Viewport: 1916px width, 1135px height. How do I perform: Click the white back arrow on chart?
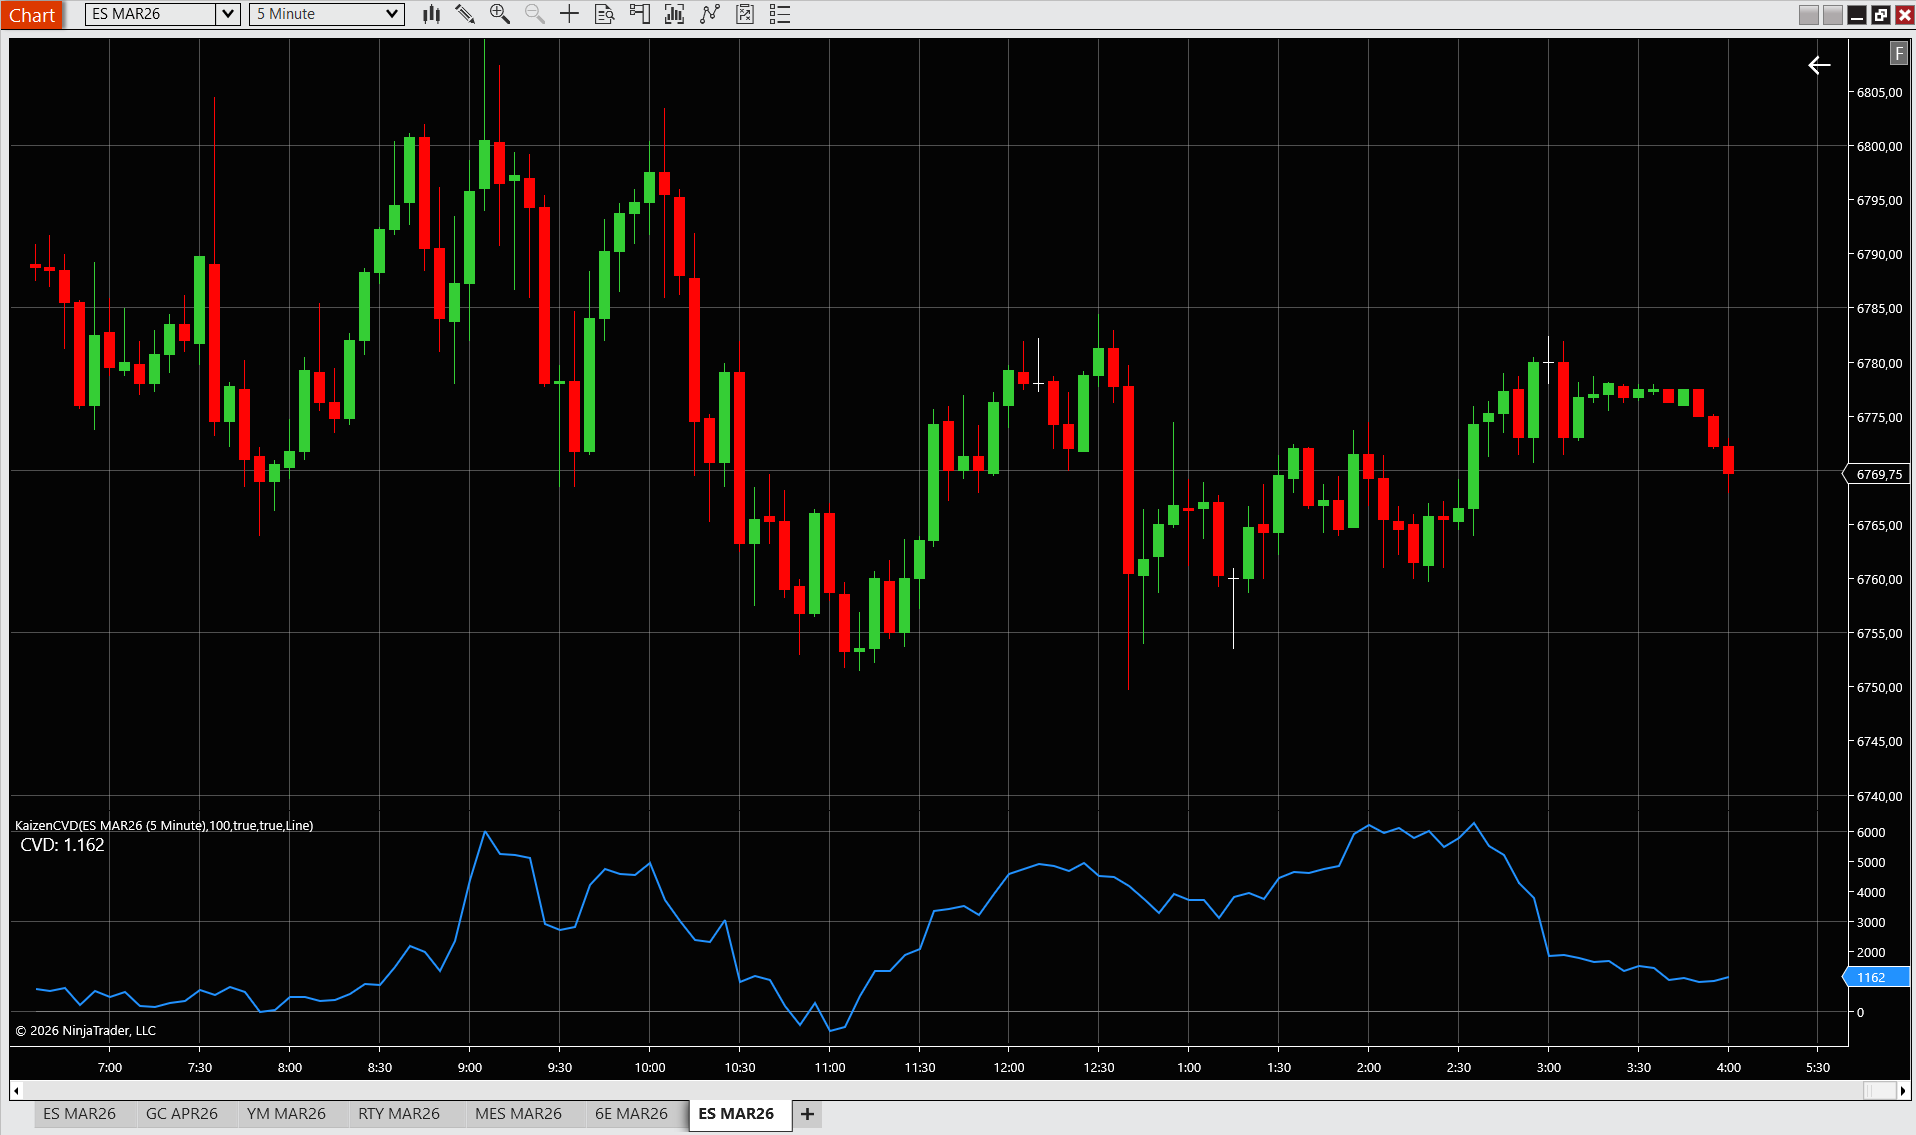(x=1819, y=65)
